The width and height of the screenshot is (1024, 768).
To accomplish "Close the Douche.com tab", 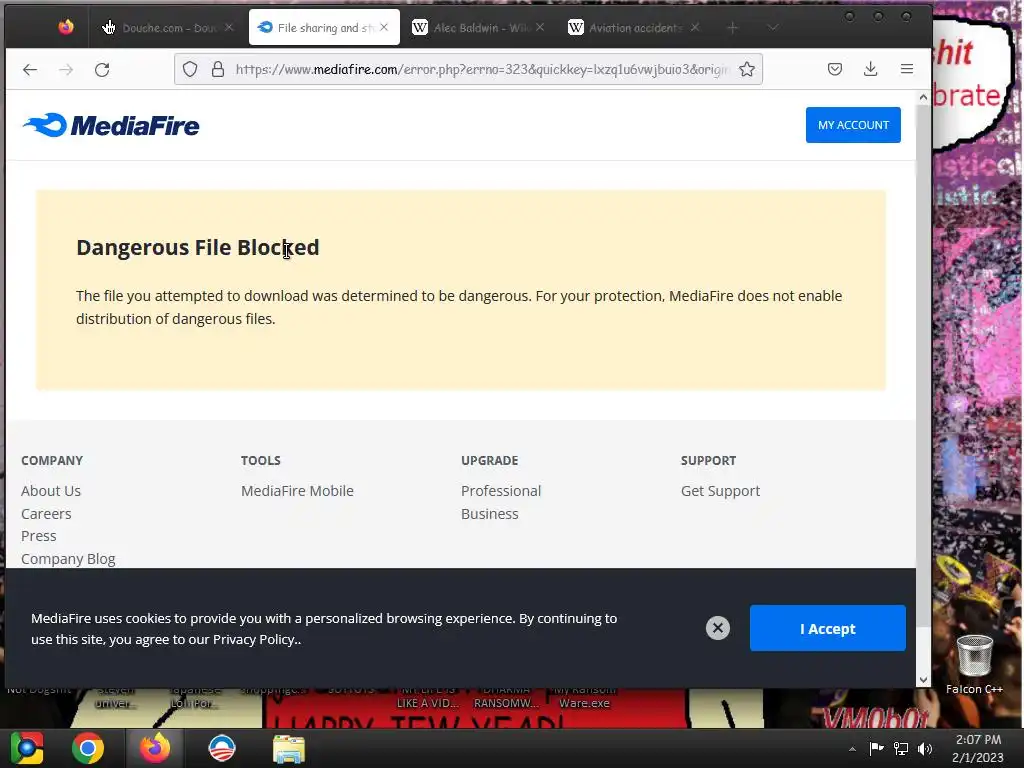I will (x=229, y=27).
